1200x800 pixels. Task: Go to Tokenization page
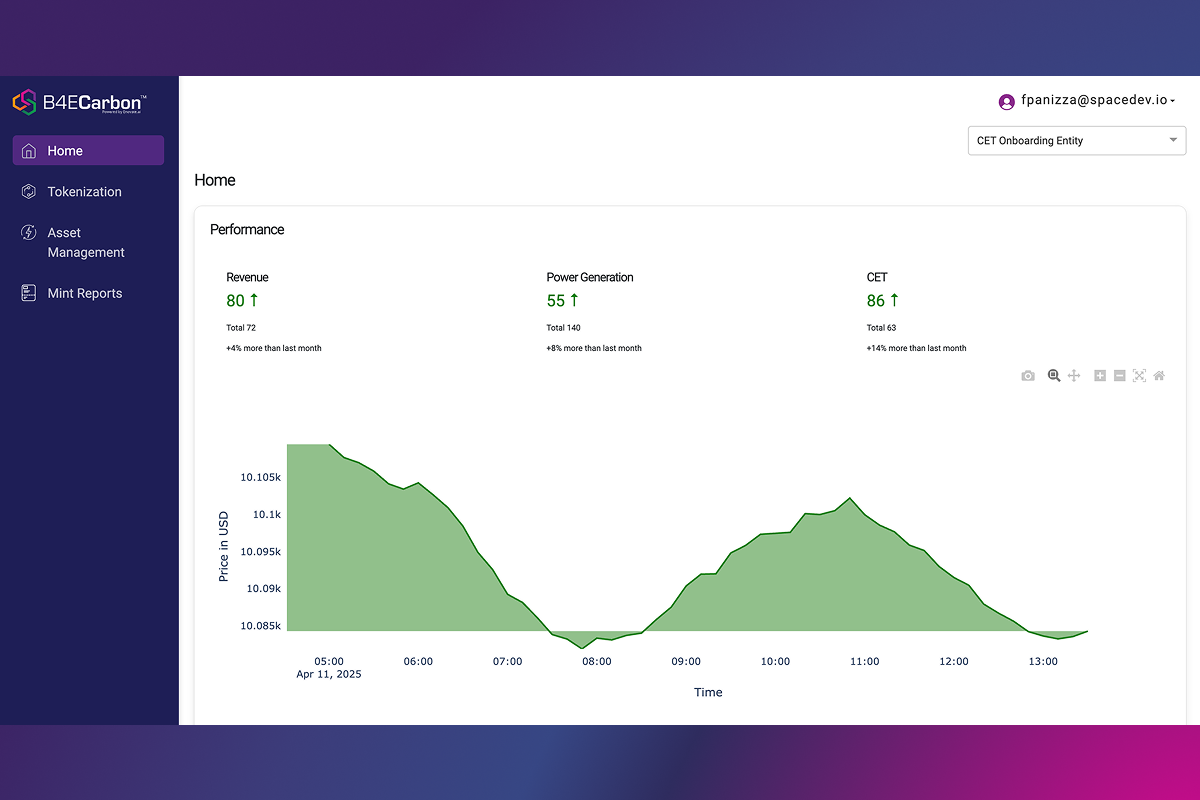pyautogui.click(x=85, y=192)
